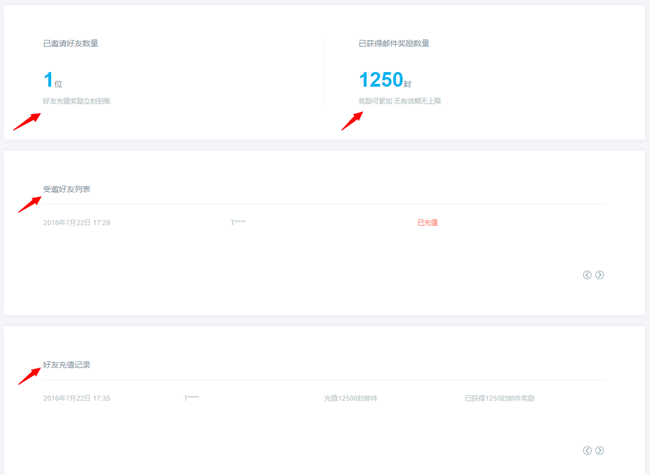Select the blue reward count 1250封

coord(385,80)
